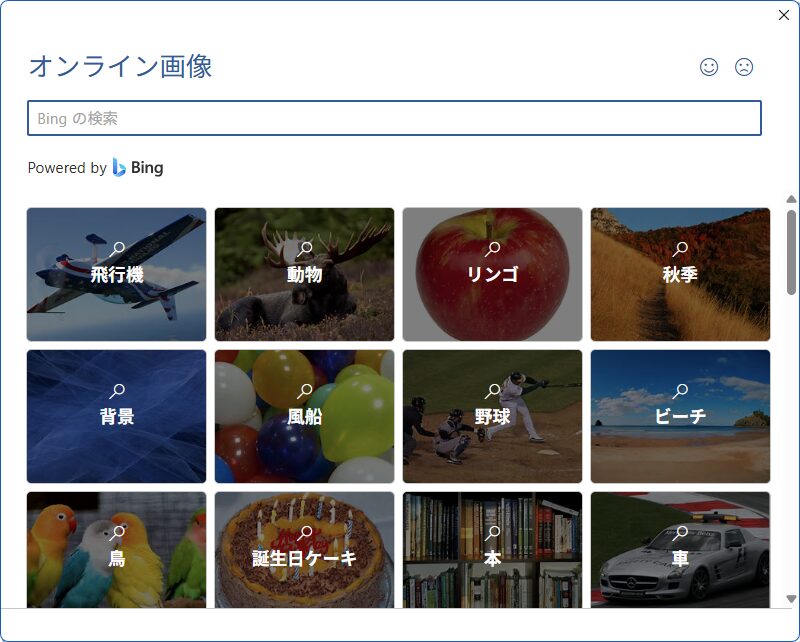The height and width of the screenshot is (642, 800).
Task: Click the scrollbar up arrow
Action: pos(791,199)
